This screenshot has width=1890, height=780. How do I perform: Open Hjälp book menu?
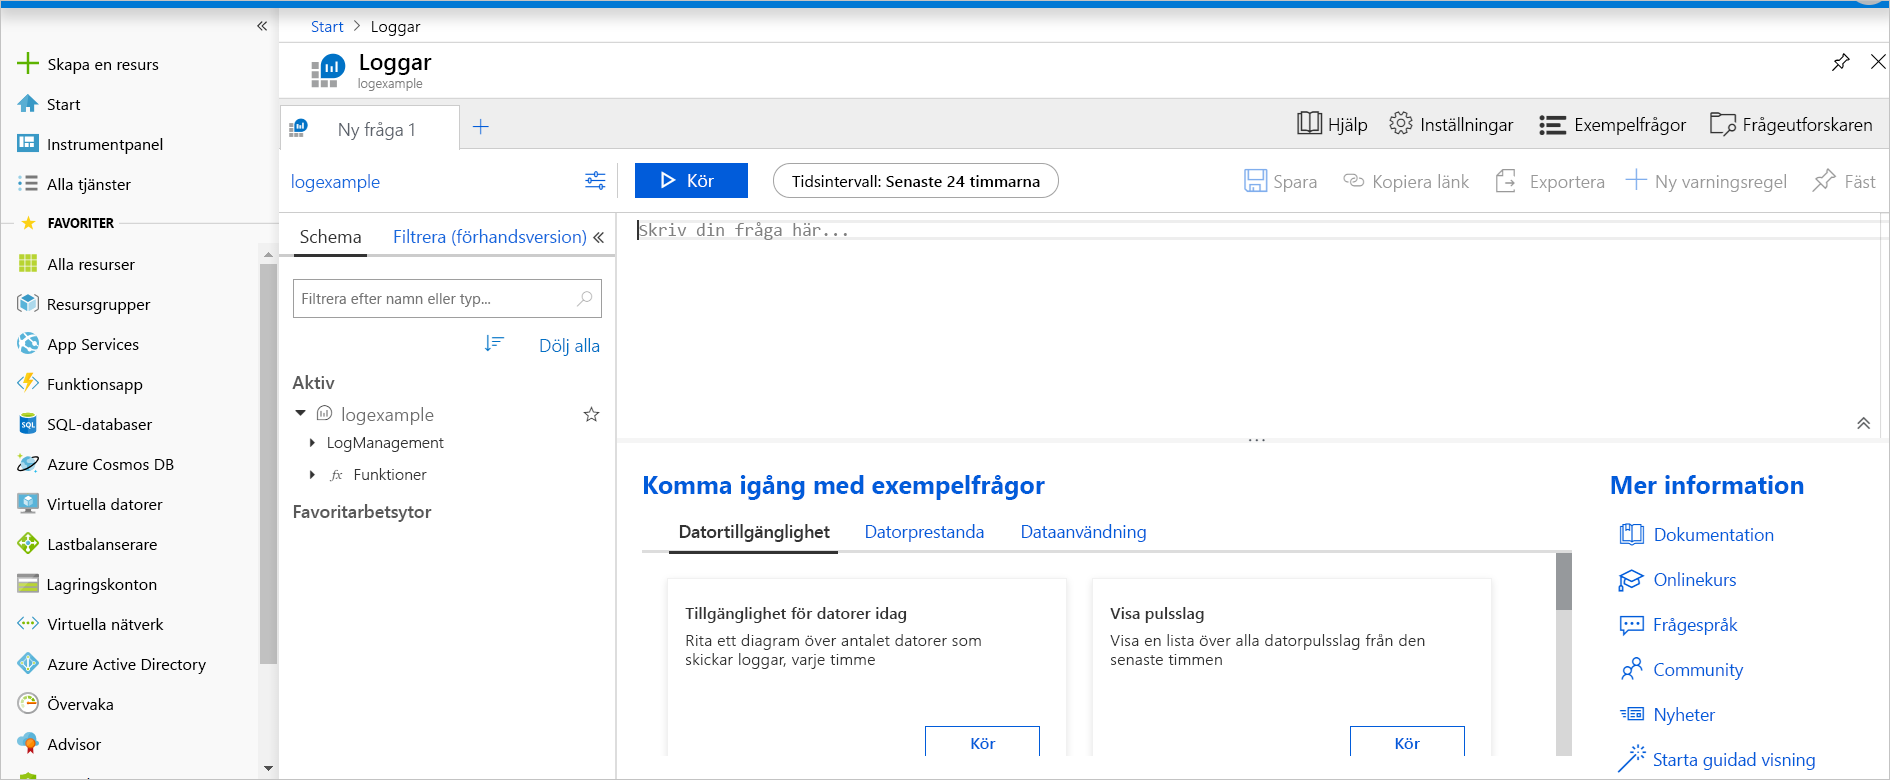point(1332,124)
